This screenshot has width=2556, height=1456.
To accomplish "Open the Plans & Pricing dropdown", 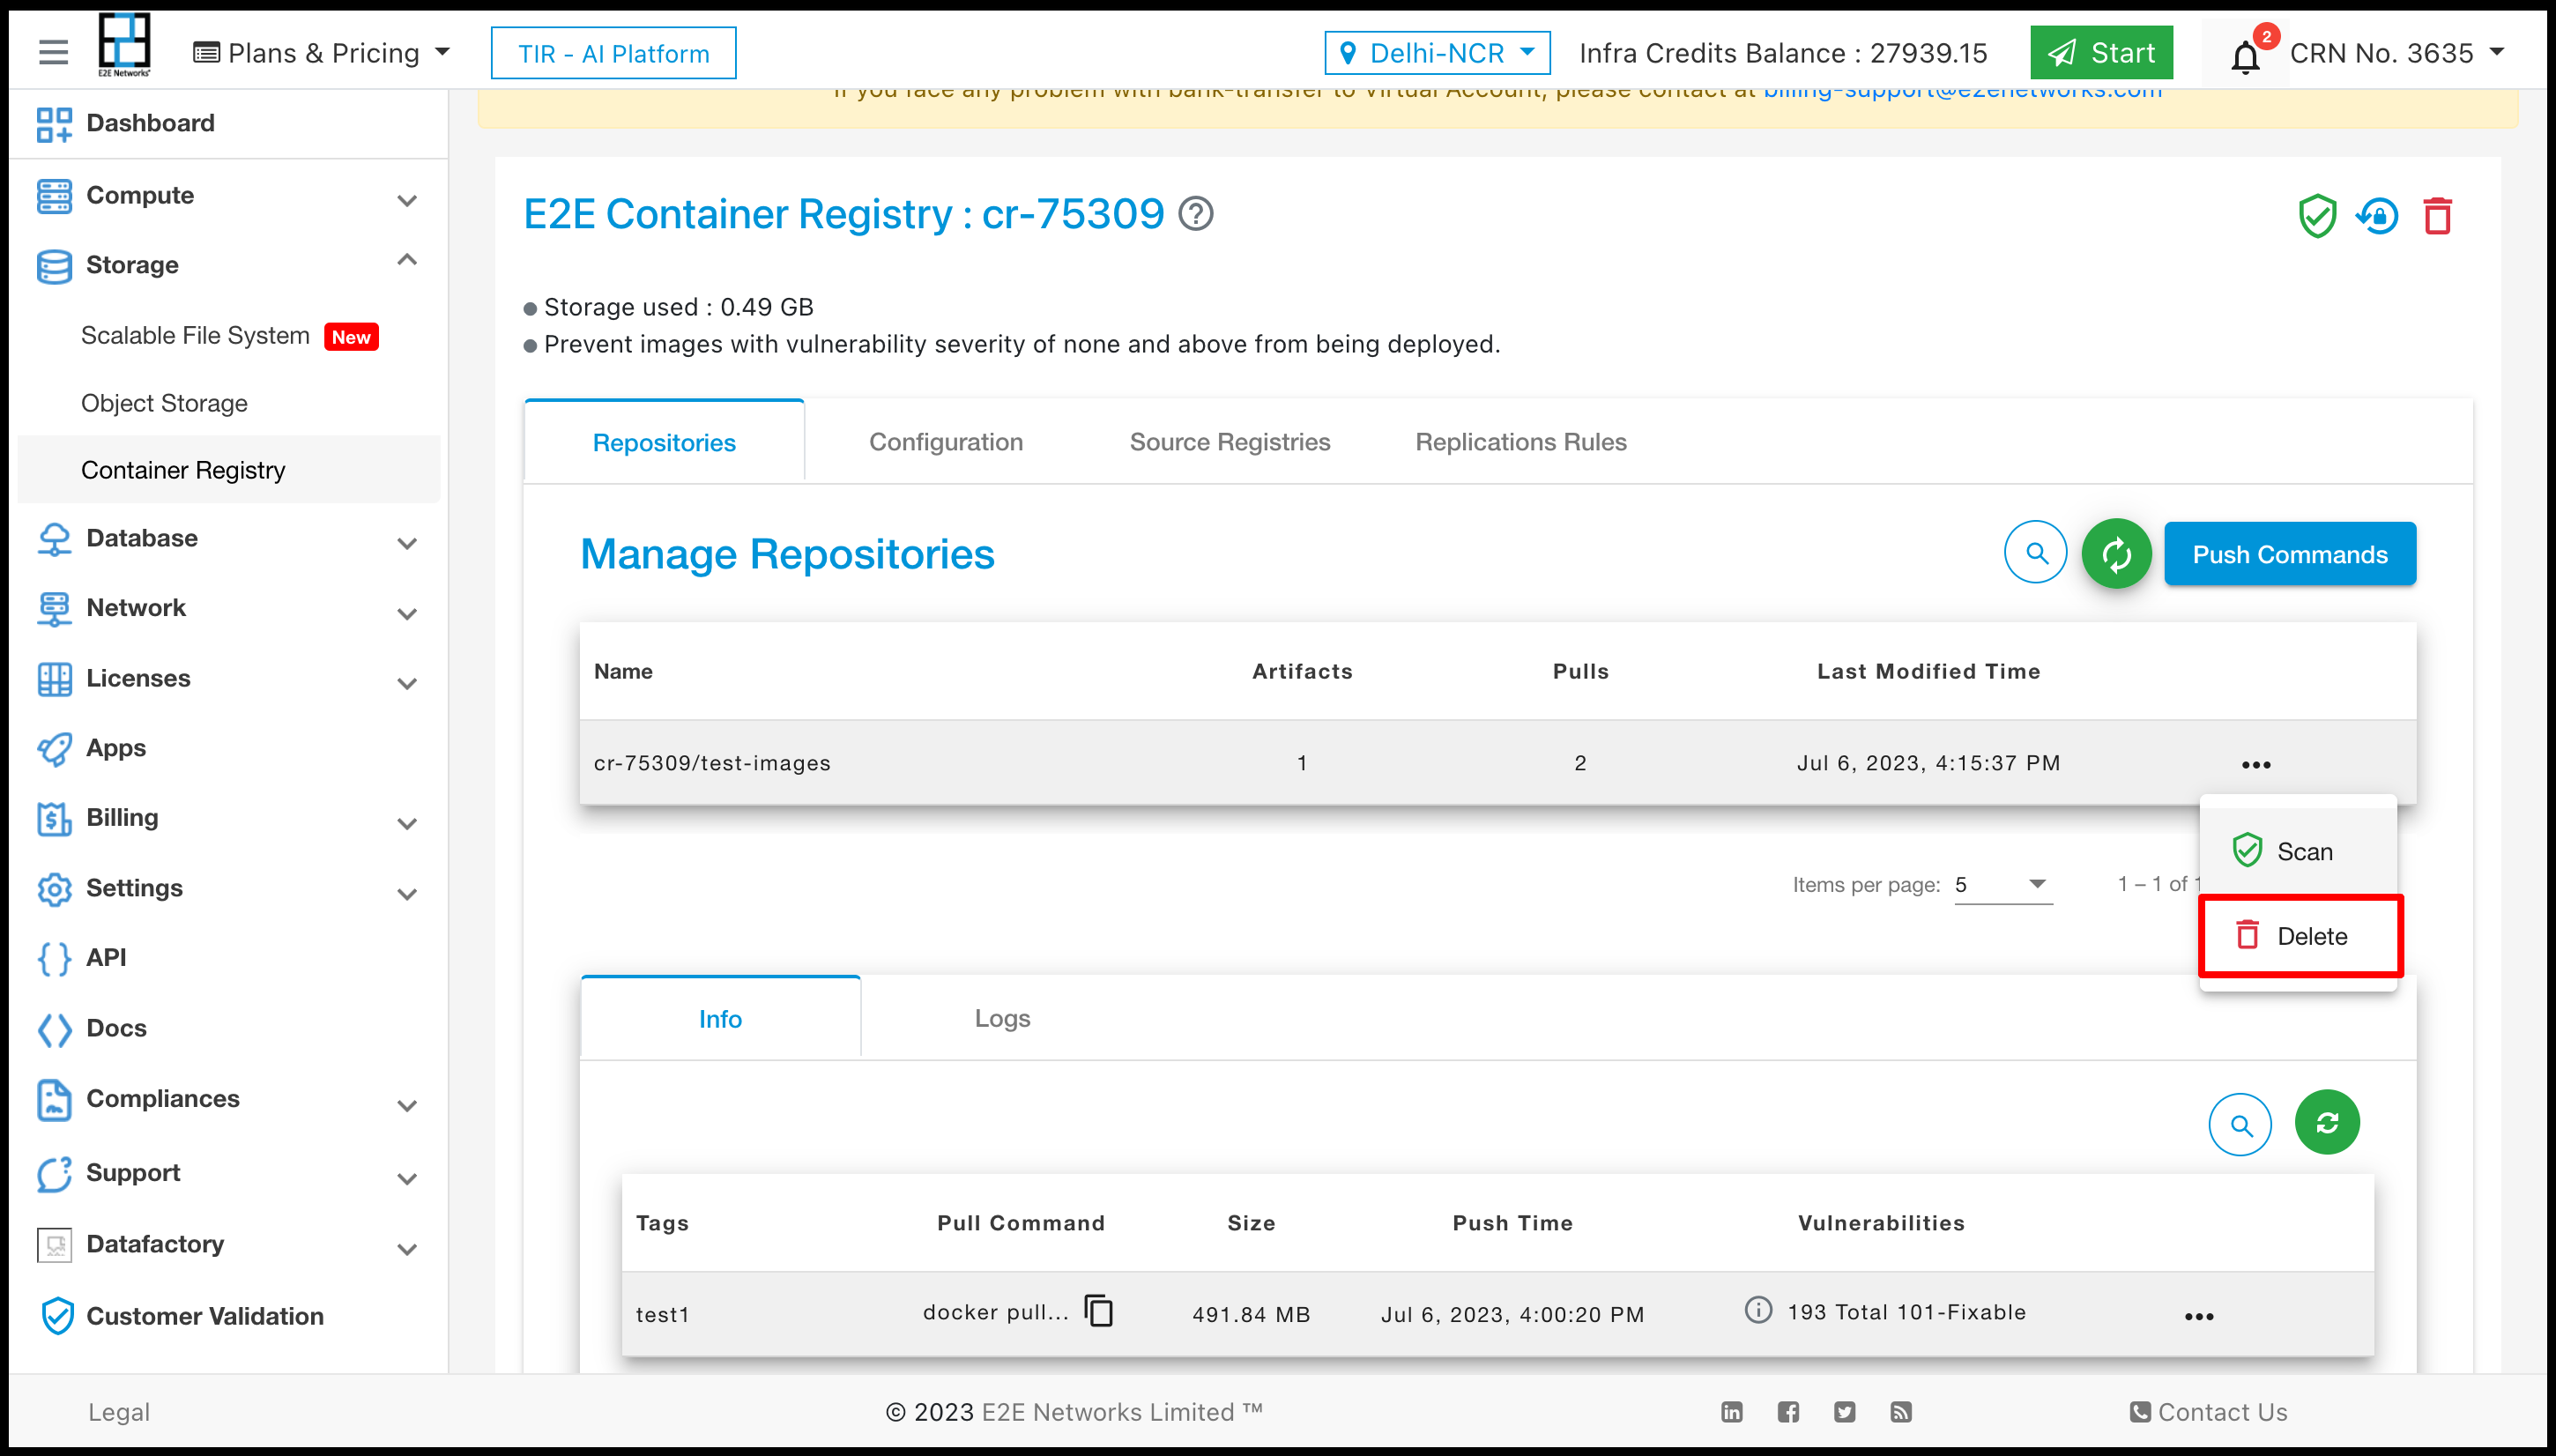I will pos(321,53).
